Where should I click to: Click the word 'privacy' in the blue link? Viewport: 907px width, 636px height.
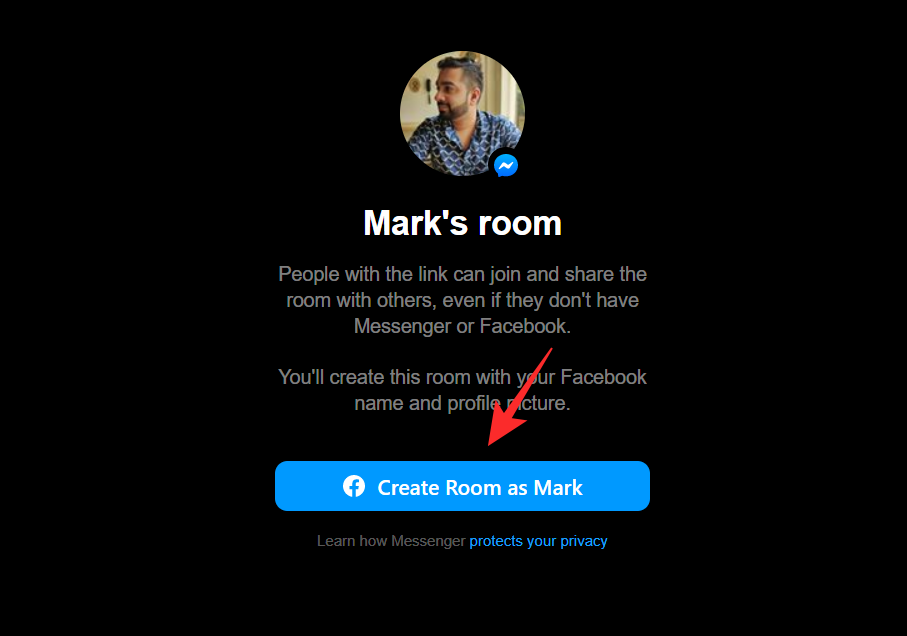click(584, 542)
